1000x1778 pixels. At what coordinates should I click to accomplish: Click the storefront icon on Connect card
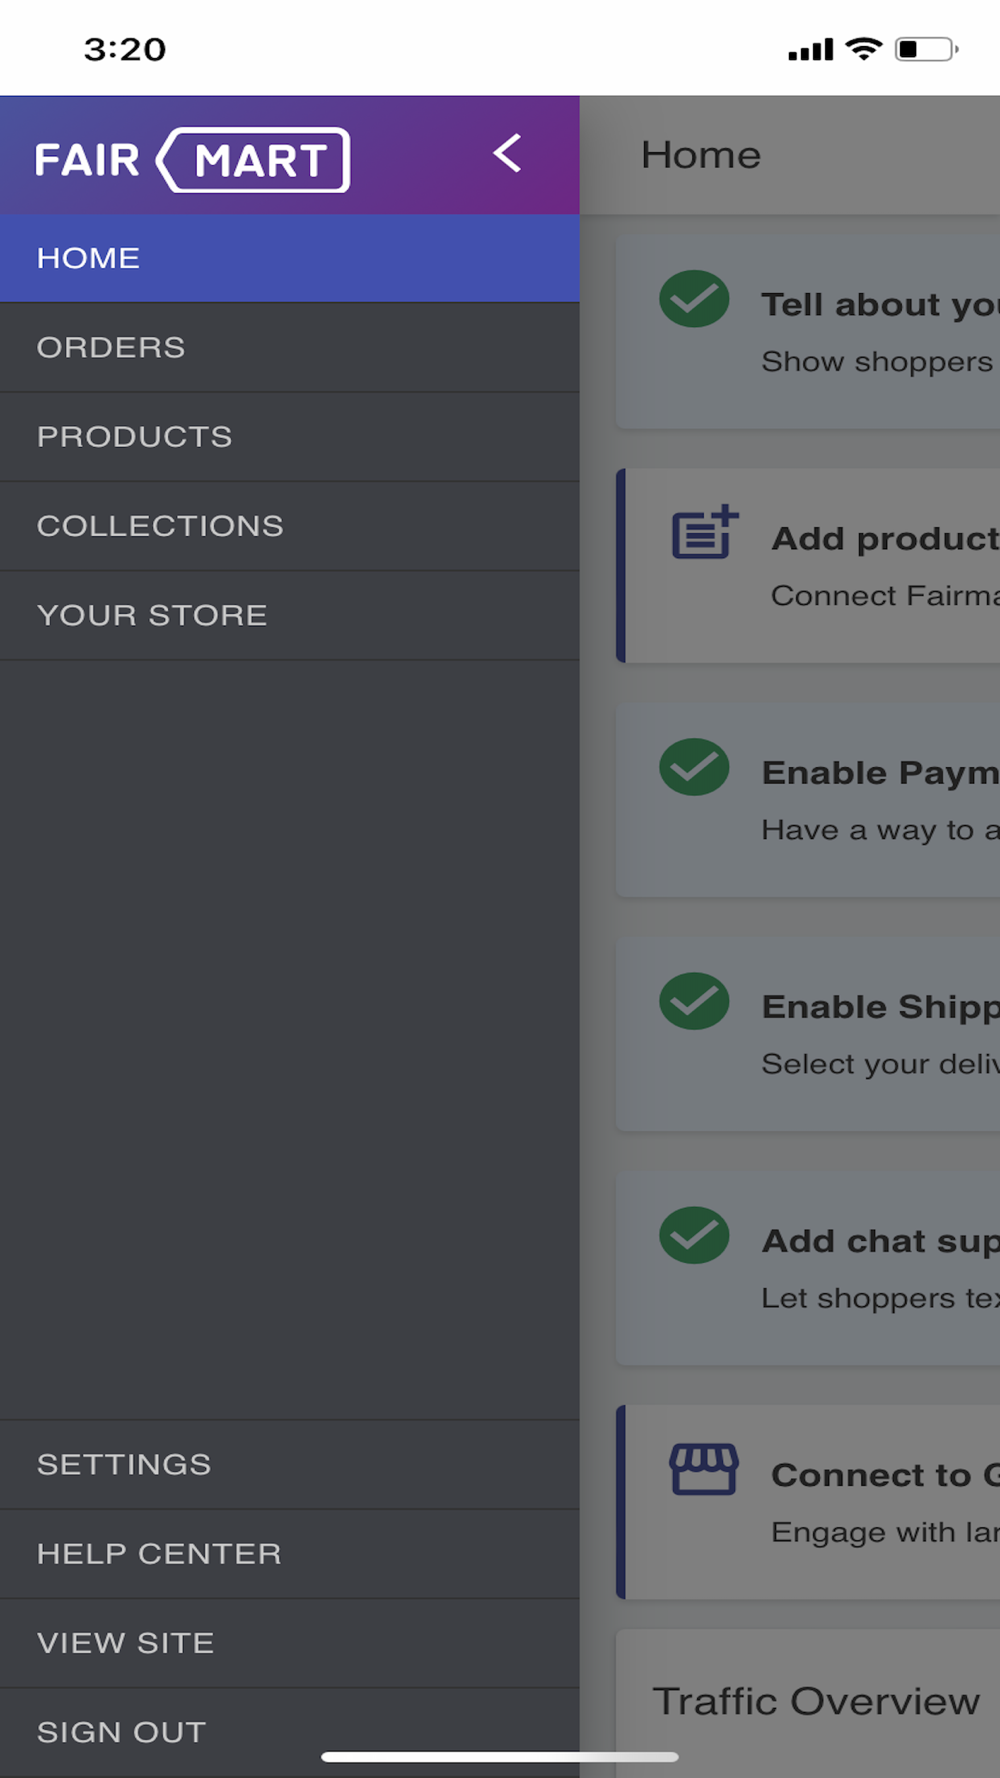(x=704, y=1469)
